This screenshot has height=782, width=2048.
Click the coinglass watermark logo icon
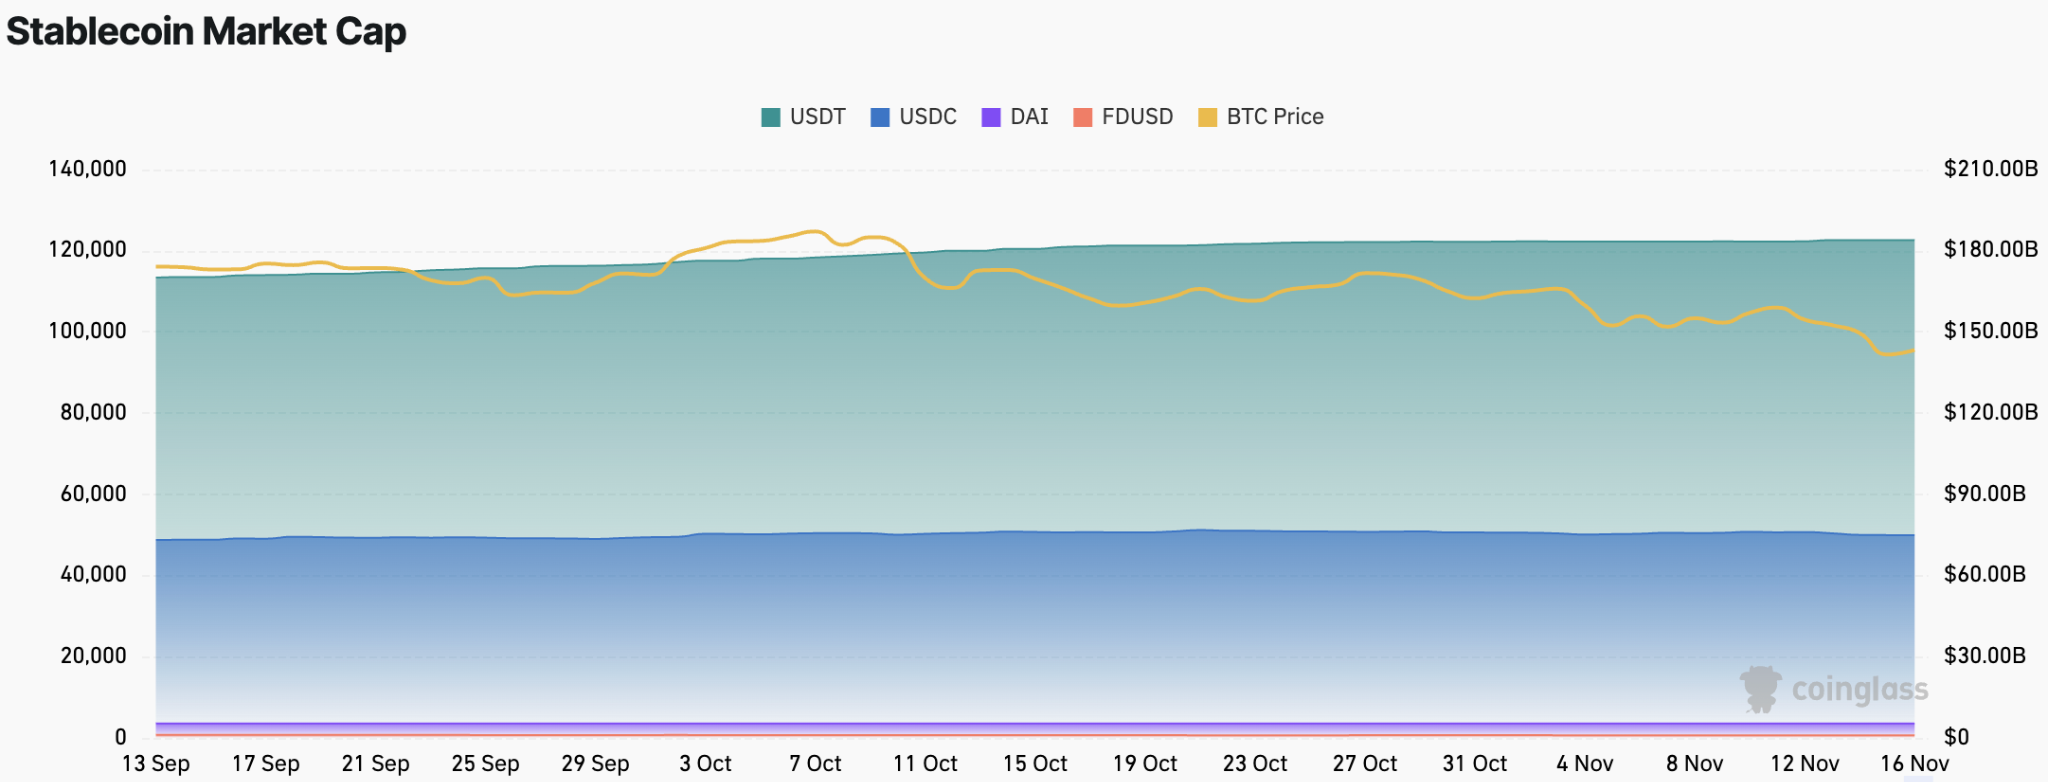tap(1760, 689)
